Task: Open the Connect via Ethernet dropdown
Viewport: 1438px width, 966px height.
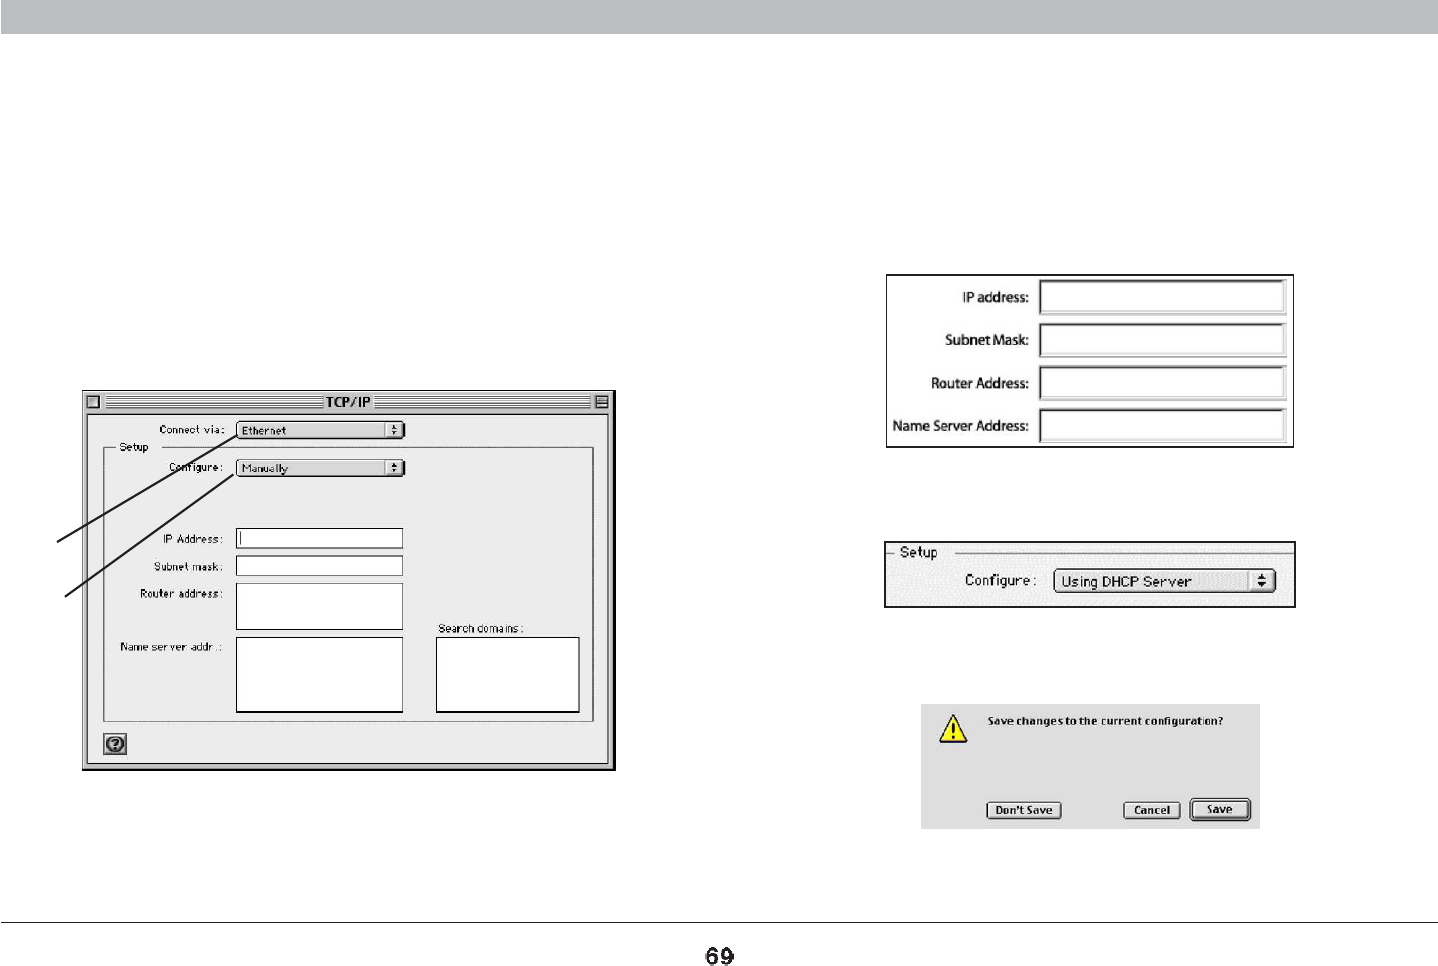Action: [320, 430]
